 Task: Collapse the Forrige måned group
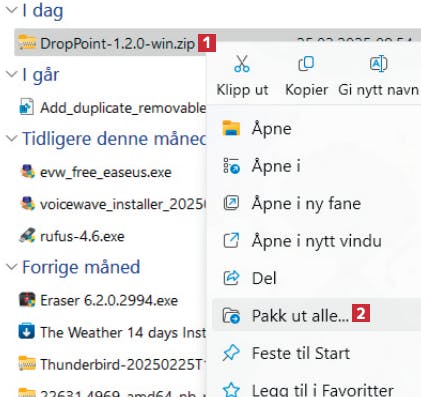12,267
